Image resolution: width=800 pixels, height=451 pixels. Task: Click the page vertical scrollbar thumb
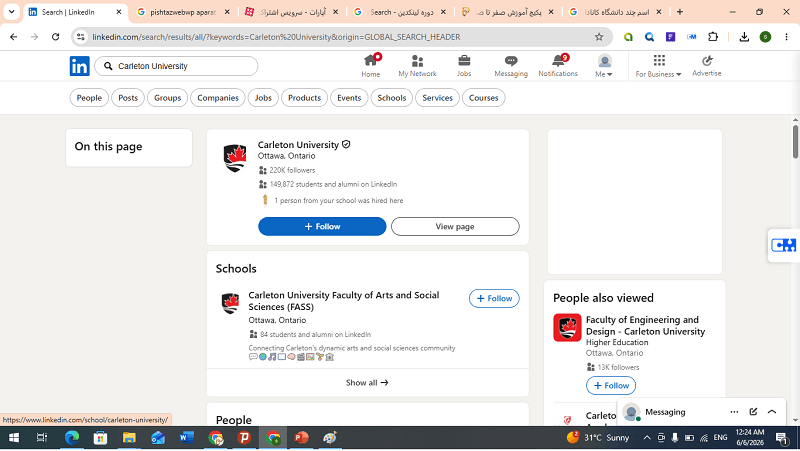coord(795,141)
